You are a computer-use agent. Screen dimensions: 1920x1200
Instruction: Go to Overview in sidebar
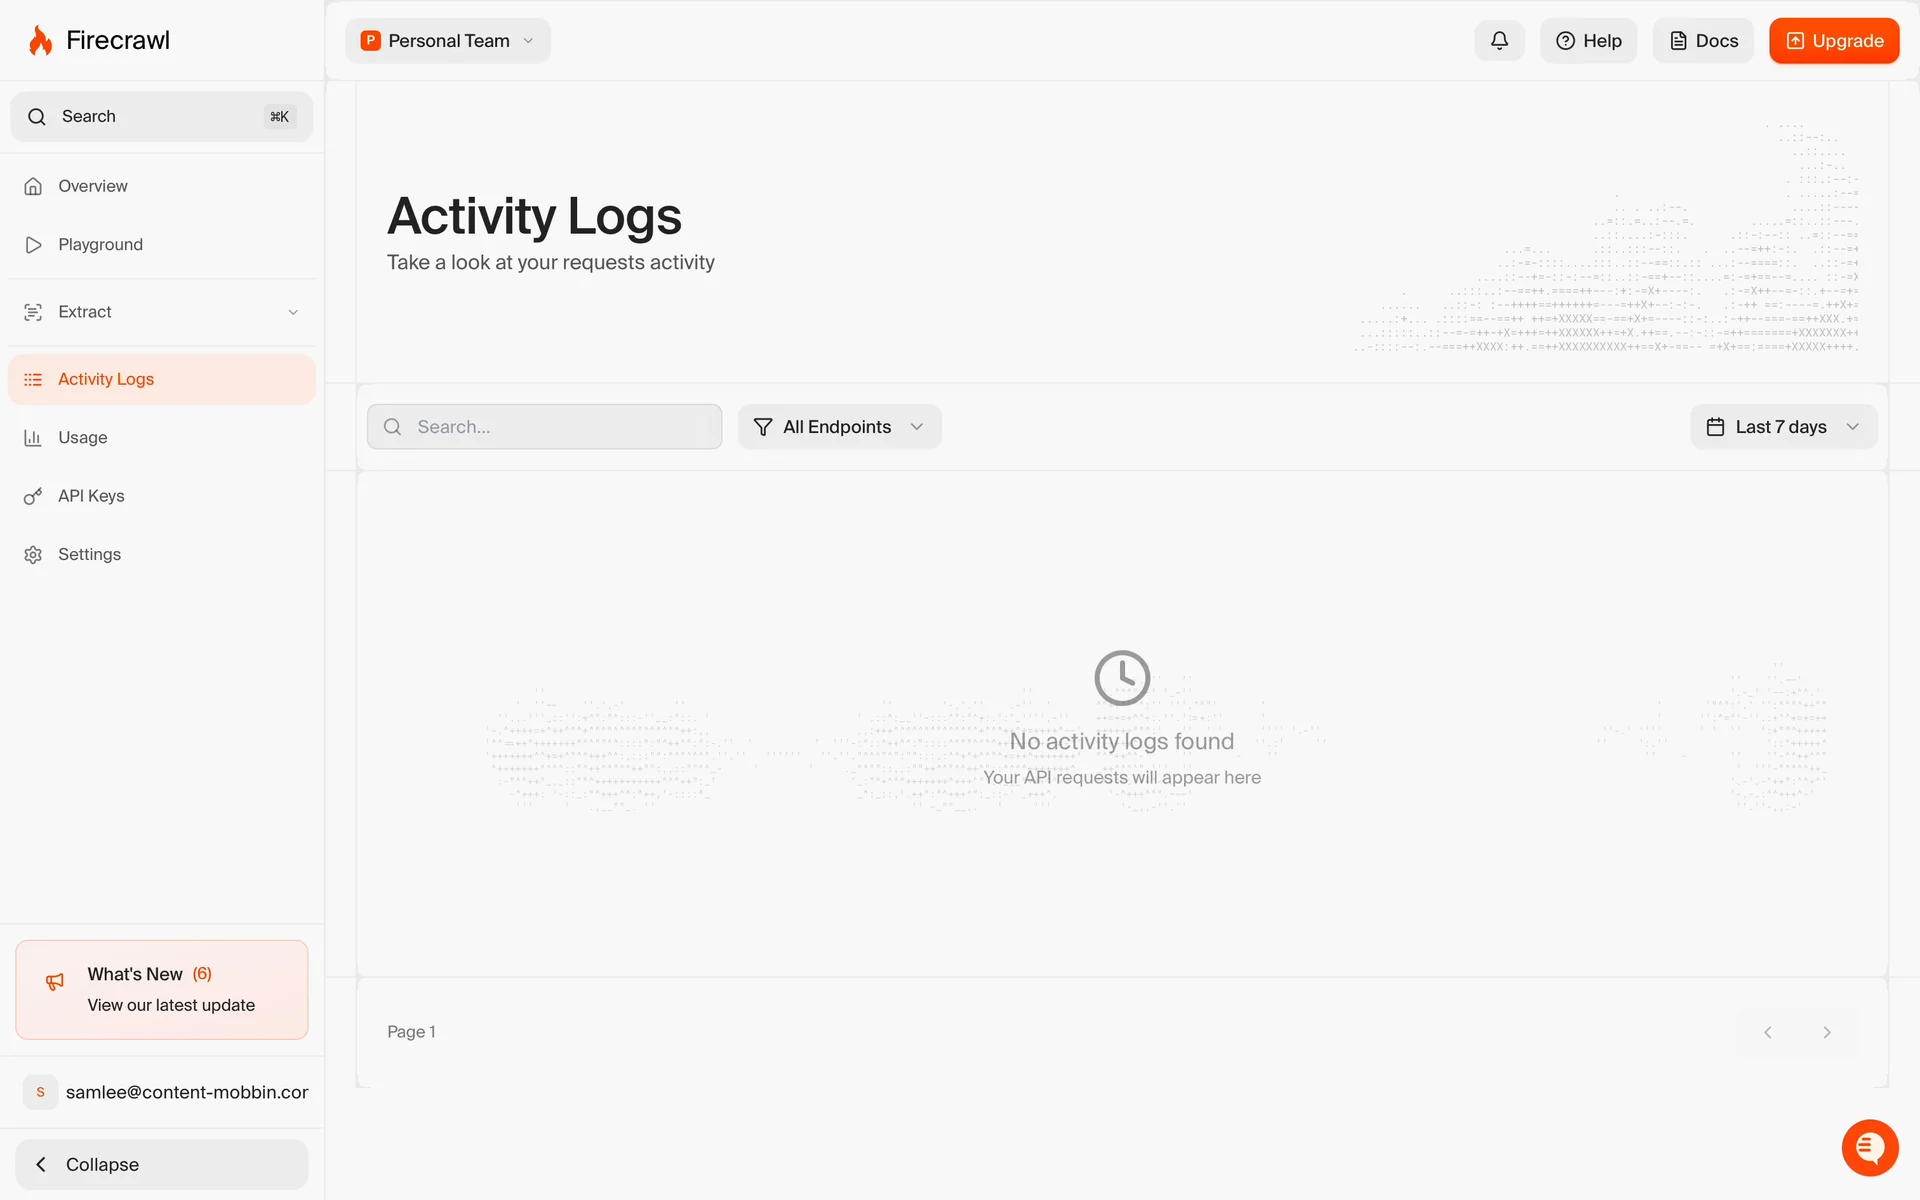(162, 186)
